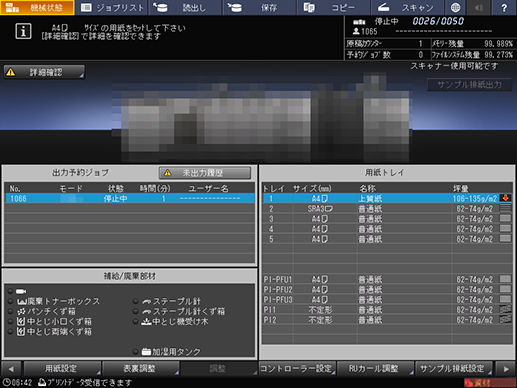Image resolution: width=517 pixels, height=388 pixels.
Task: Click the humidifier tank icon
Action: [146, 352]
